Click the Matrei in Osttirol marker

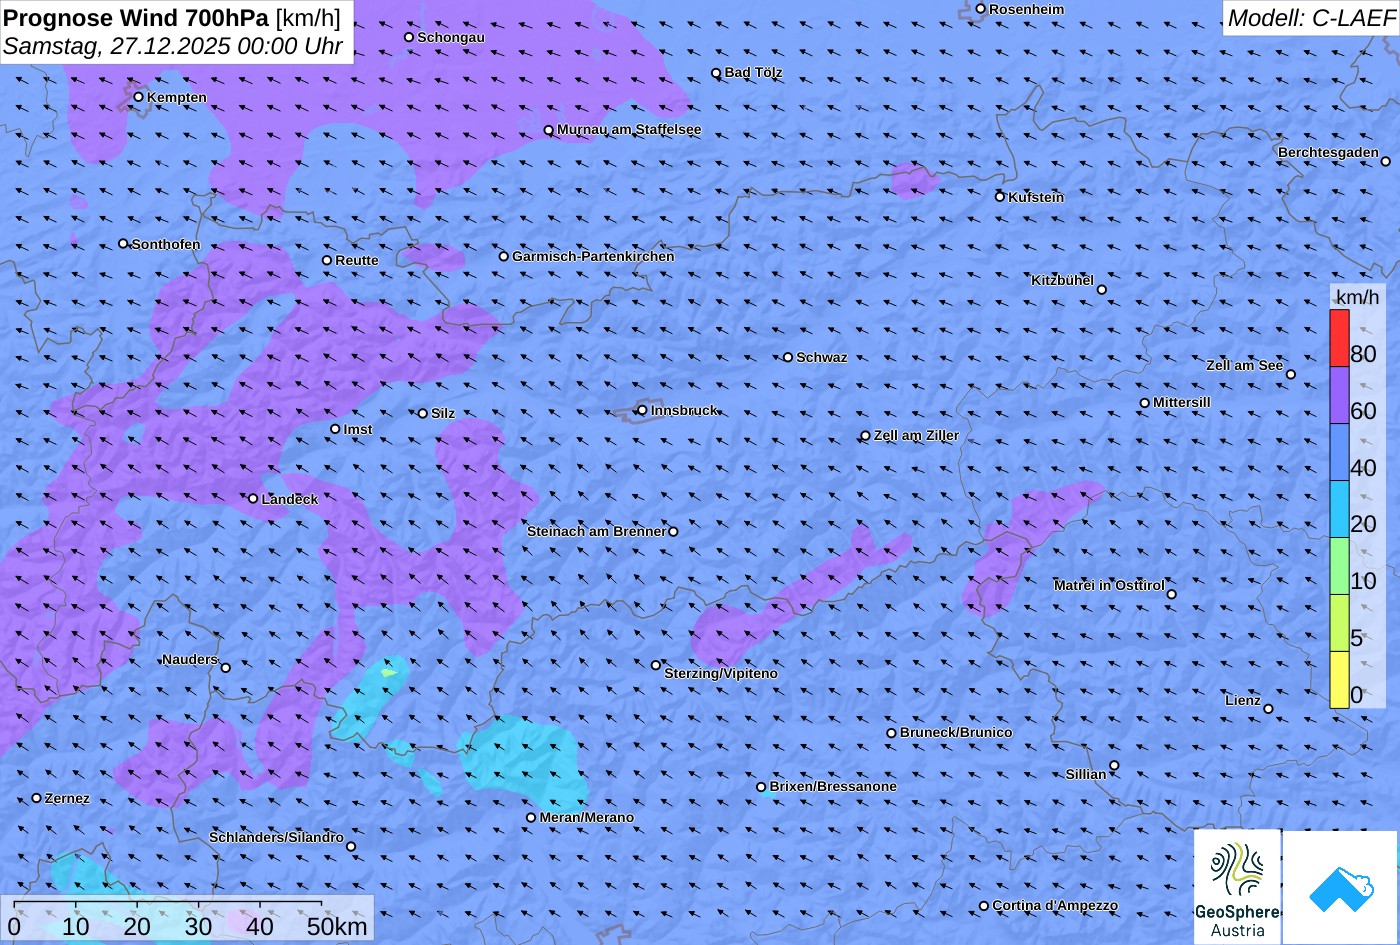[x=1172, y=594]
